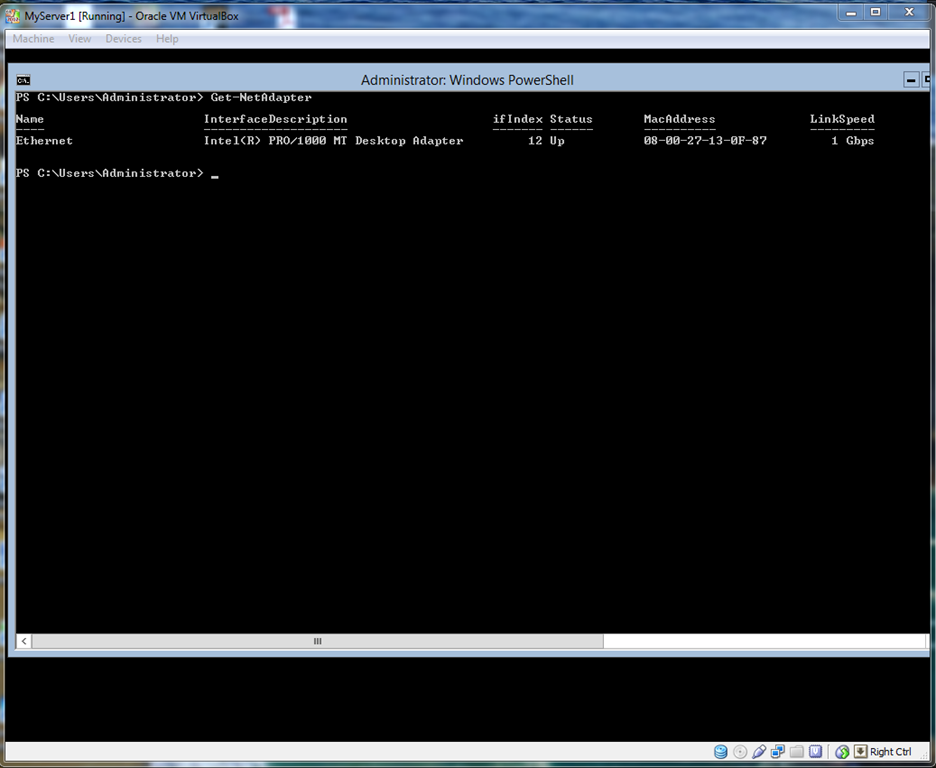Open the USB devices indicator icon

[x=759, y=752]
